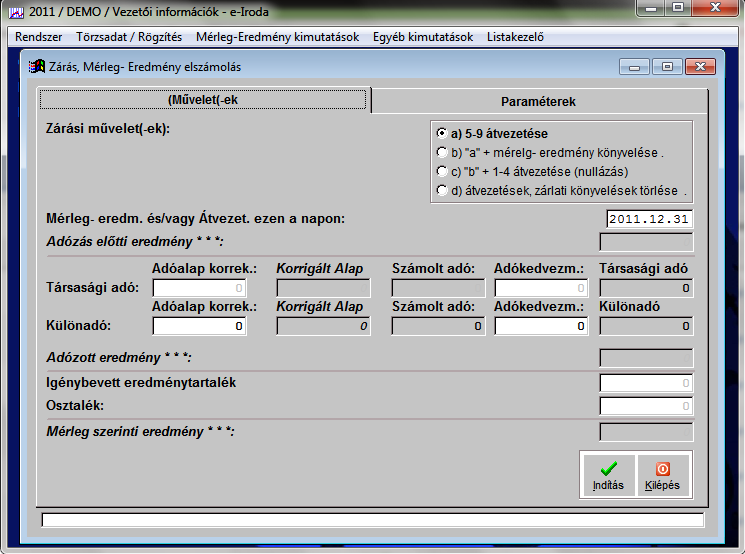The height and width of the screenshot is (554, 745).
Task: Click the app icon in main title bar
Action: point(16,10)
